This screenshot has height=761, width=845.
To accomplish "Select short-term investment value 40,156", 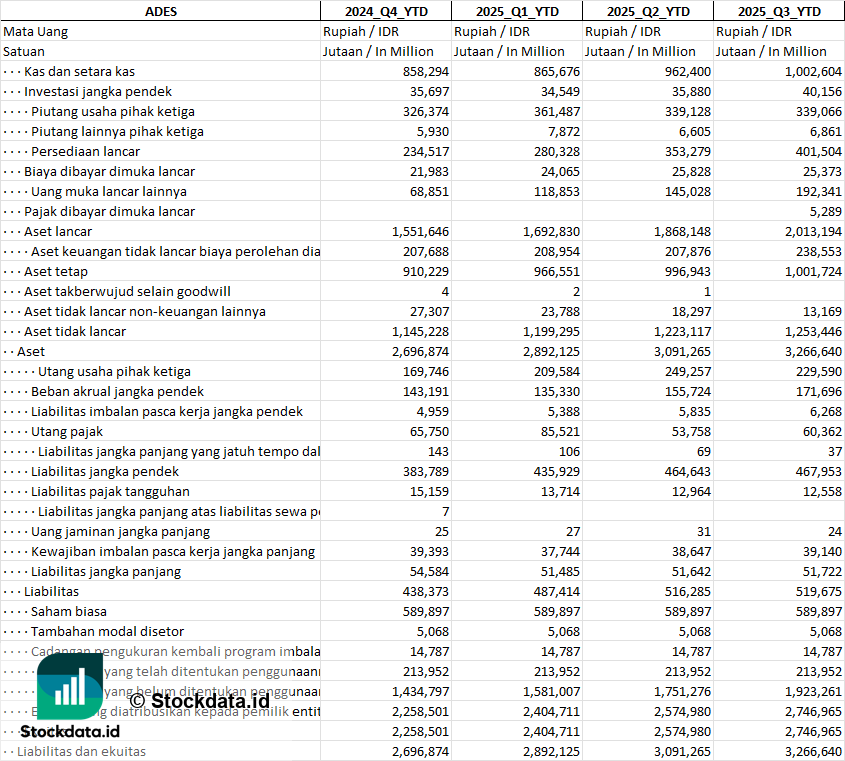I will (822, 91).
